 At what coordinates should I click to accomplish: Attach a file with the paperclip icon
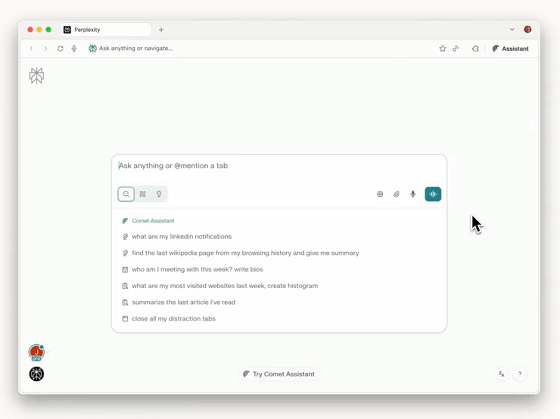(396, 194)
